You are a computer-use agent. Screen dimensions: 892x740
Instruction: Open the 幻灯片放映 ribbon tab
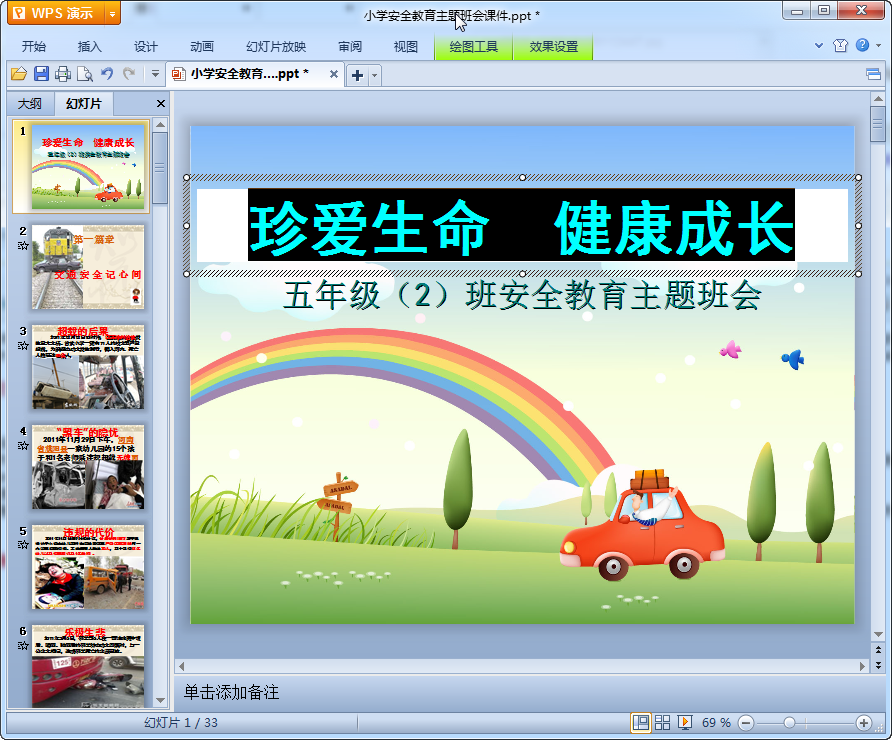[276, 47]
